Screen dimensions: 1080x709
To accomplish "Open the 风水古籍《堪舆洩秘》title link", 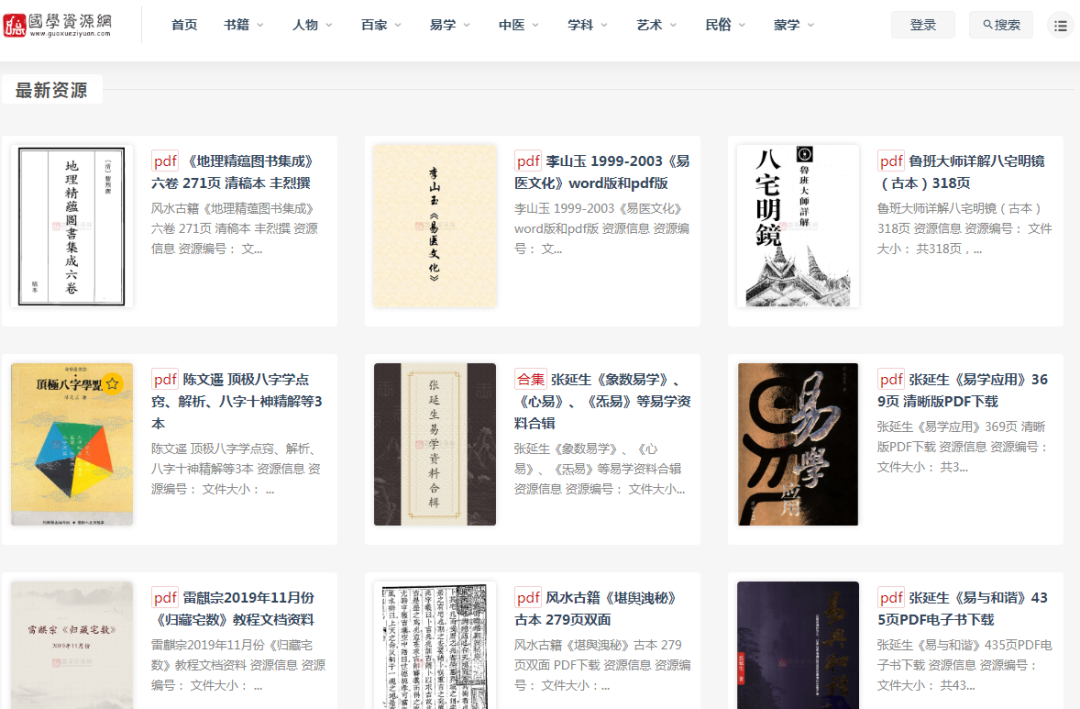I will click(x=596, y=608).
